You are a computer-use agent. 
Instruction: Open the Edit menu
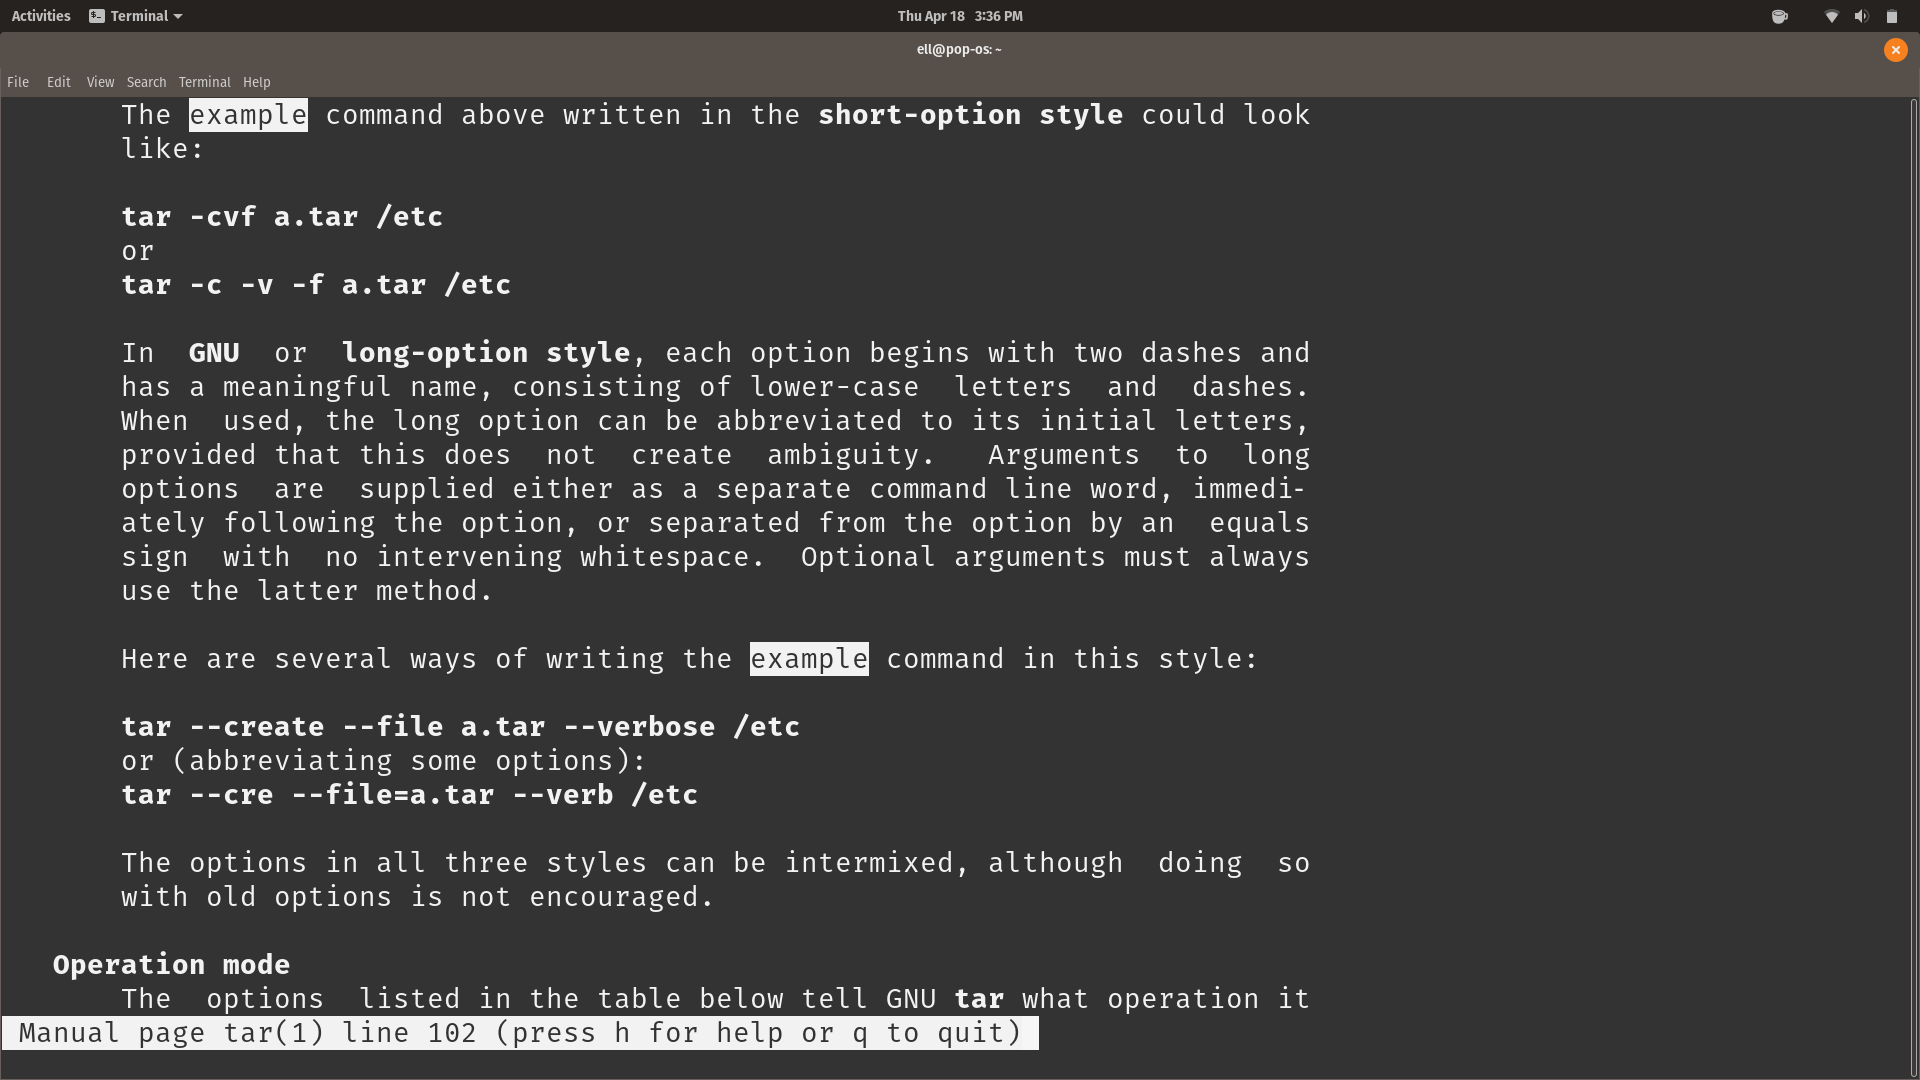coord(58,82)
